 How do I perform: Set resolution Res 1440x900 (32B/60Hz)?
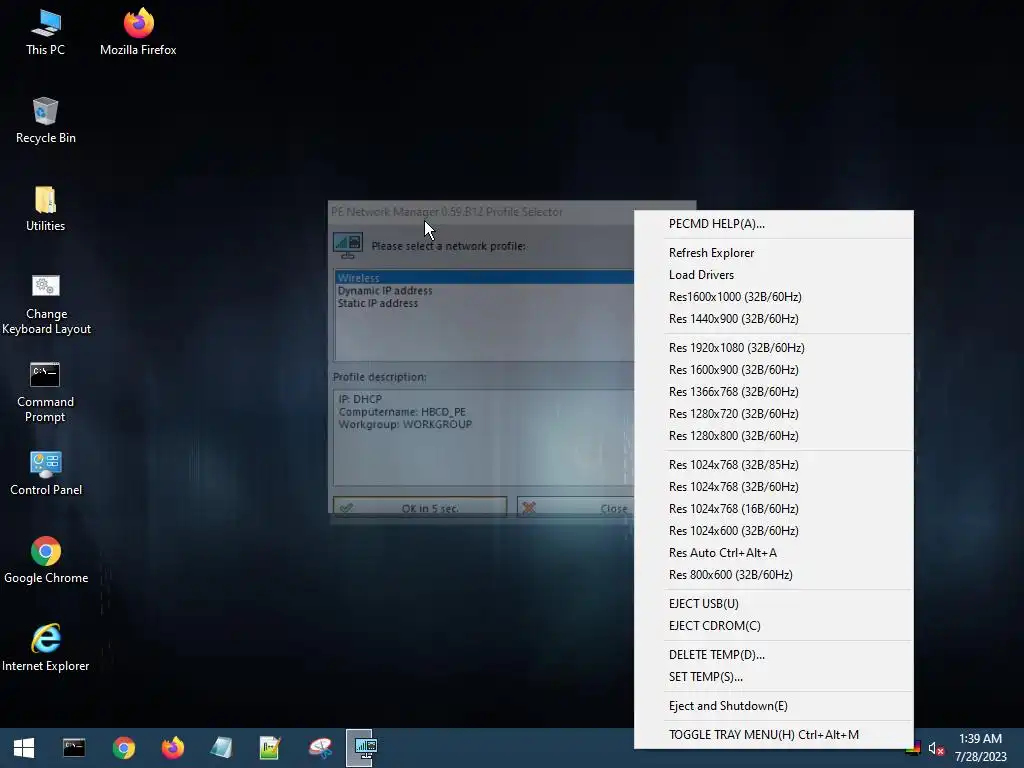coord(774,319)
